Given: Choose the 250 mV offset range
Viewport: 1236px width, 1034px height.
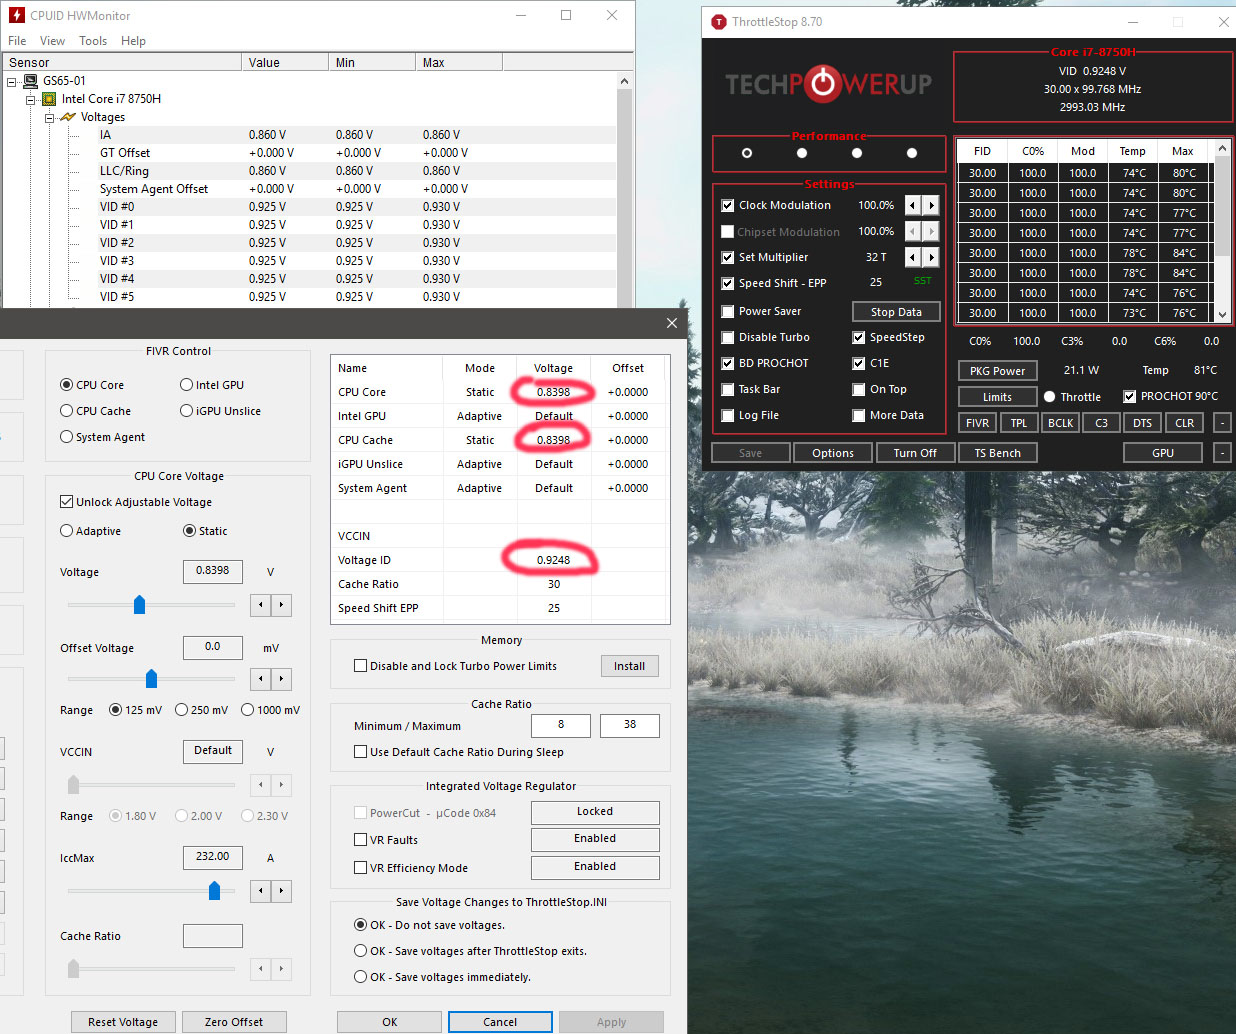Looking at the screenshot, I should [x=181, y=710].
